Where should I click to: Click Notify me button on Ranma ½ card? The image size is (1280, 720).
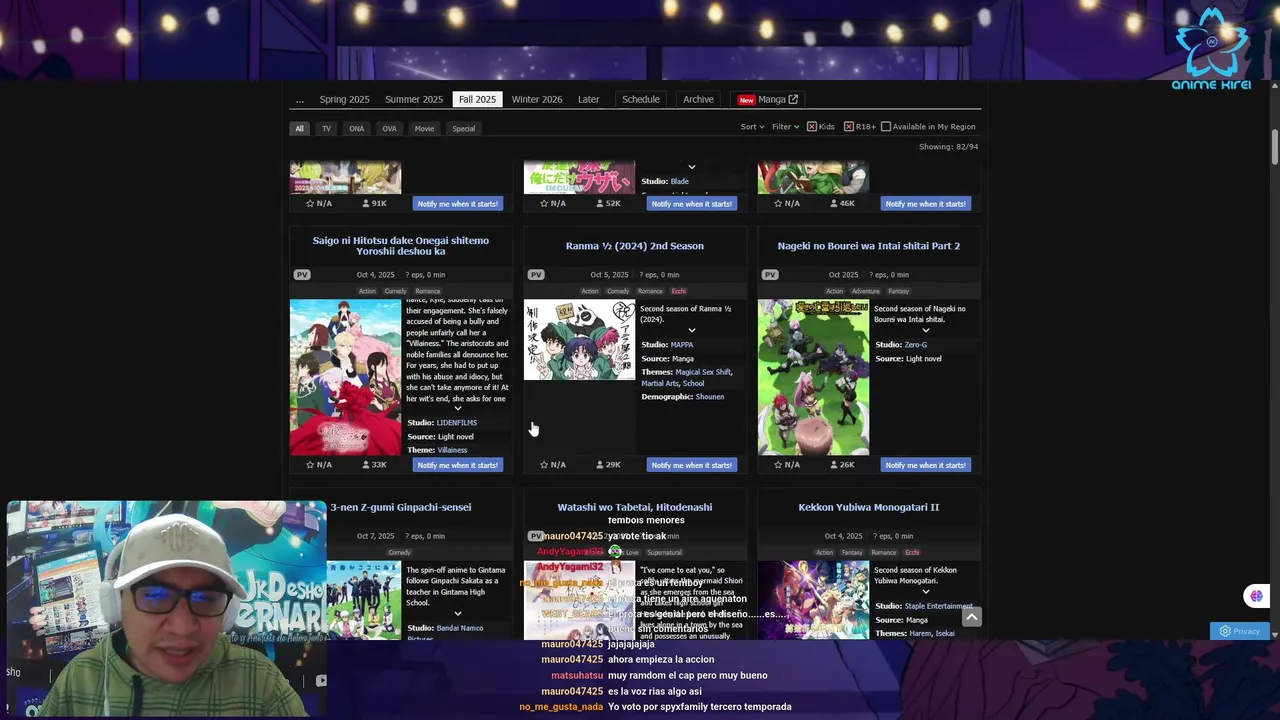click(x=691, y=465)
